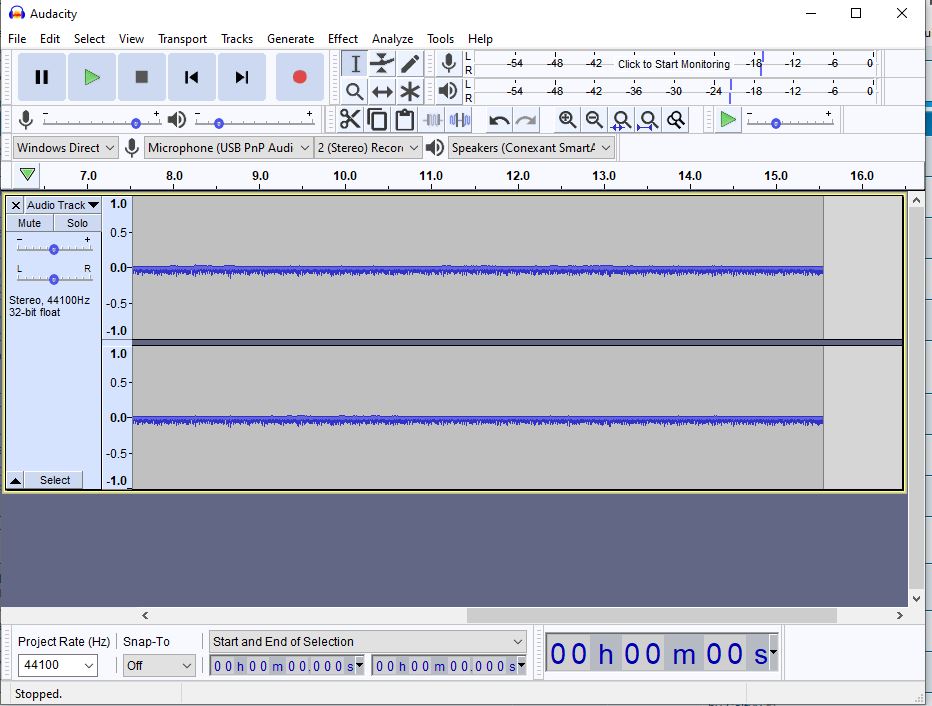Open the File menu

pos(17,39)
